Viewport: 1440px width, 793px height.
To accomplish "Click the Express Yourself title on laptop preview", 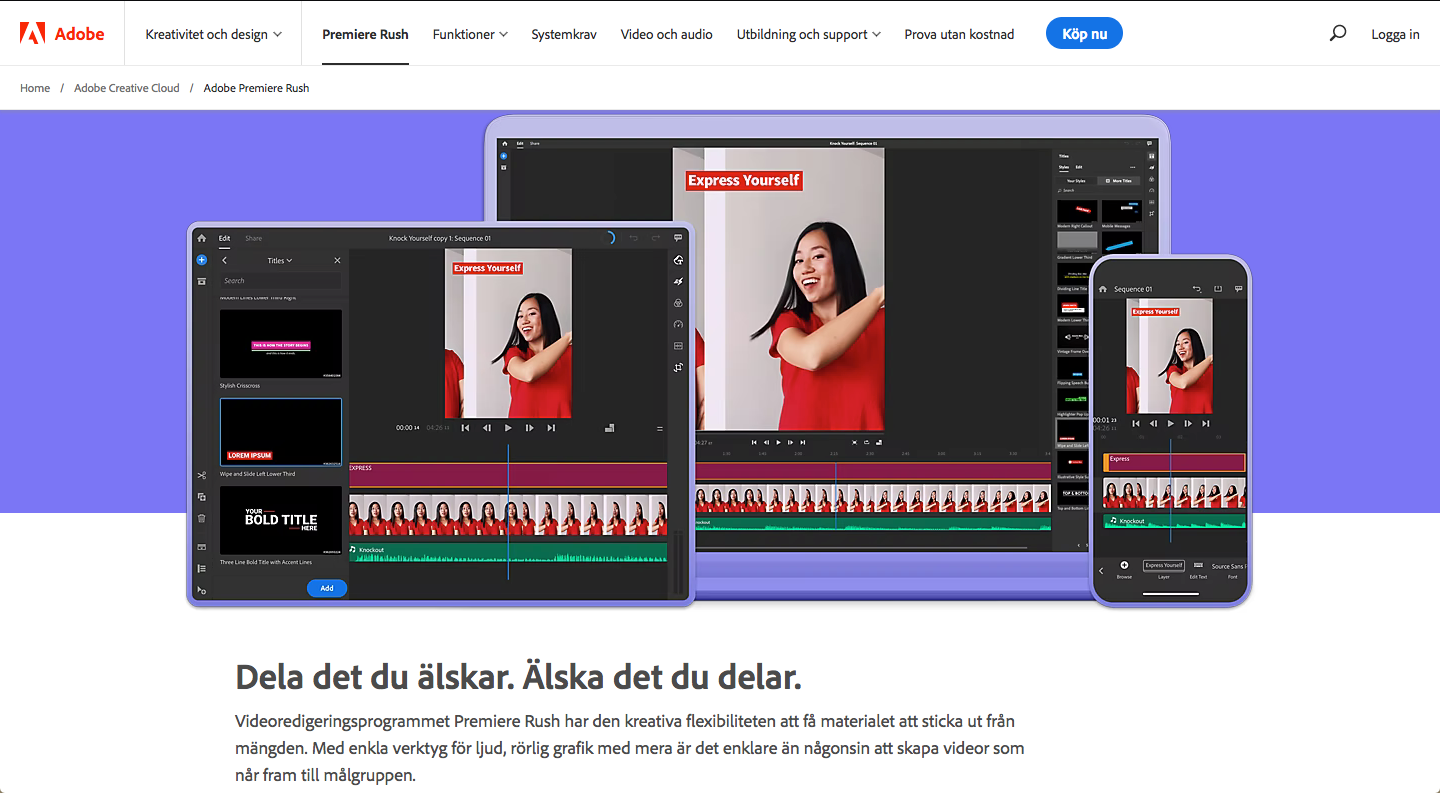I will 744,180.
